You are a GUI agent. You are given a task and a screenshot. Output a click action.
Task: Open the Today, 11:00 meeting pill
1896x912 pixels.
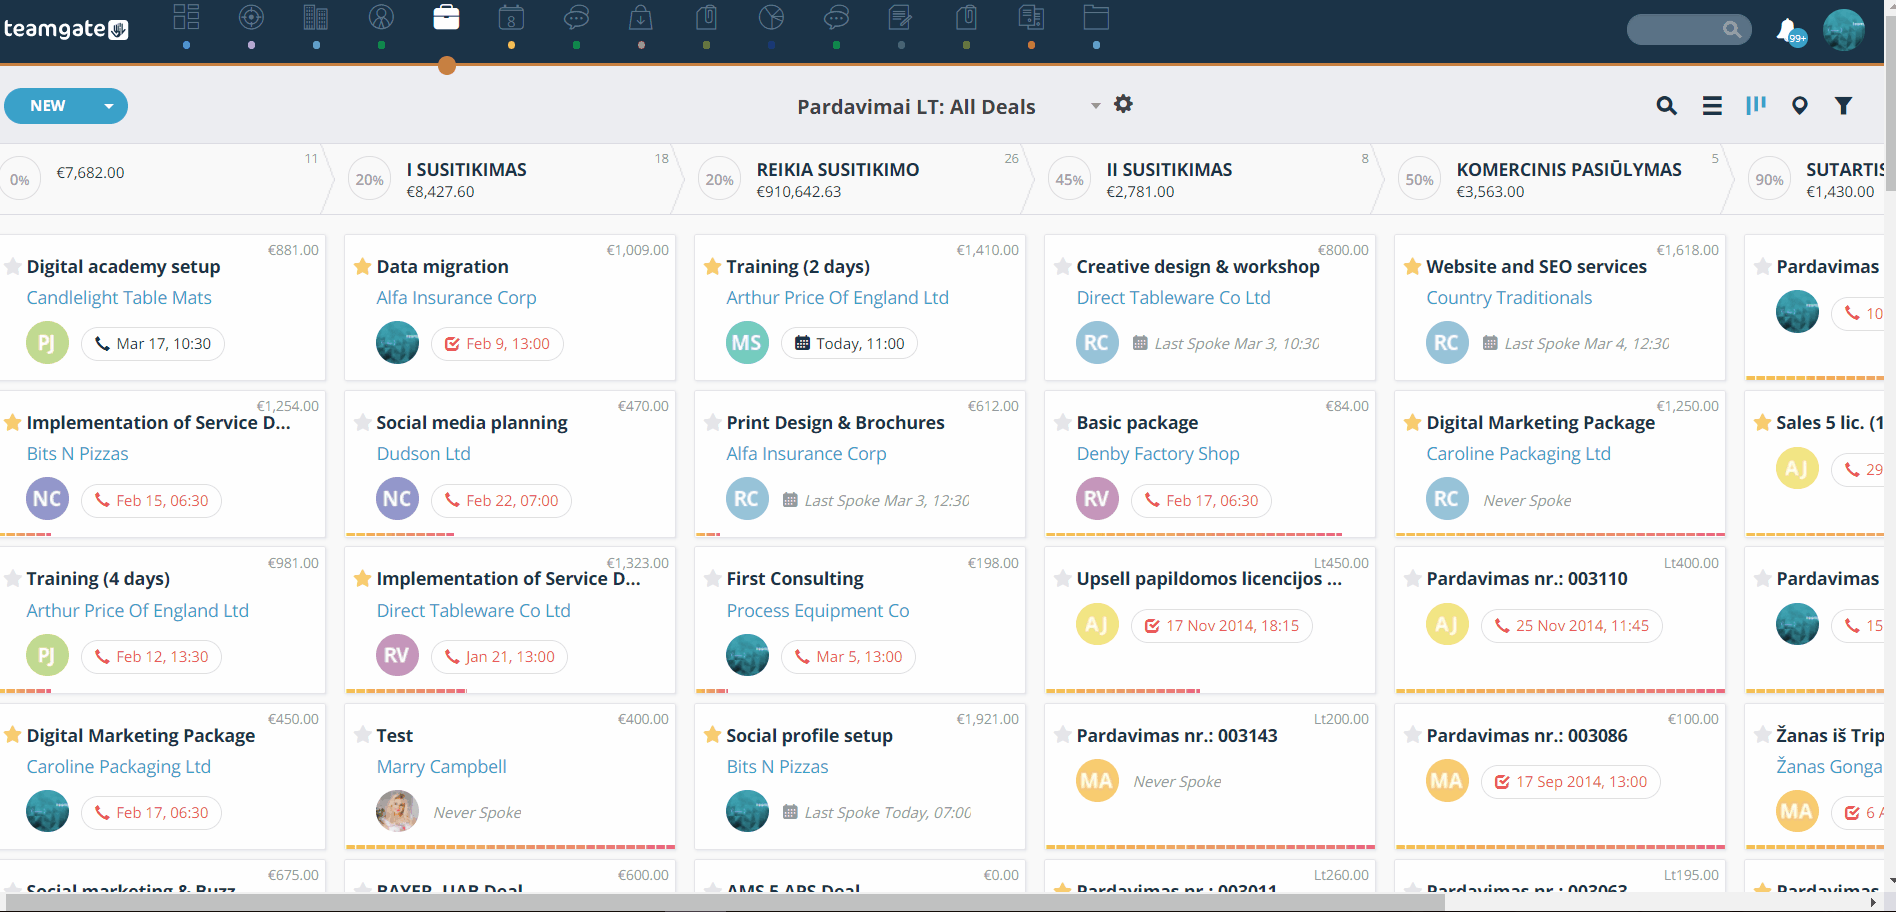(849, 344)
